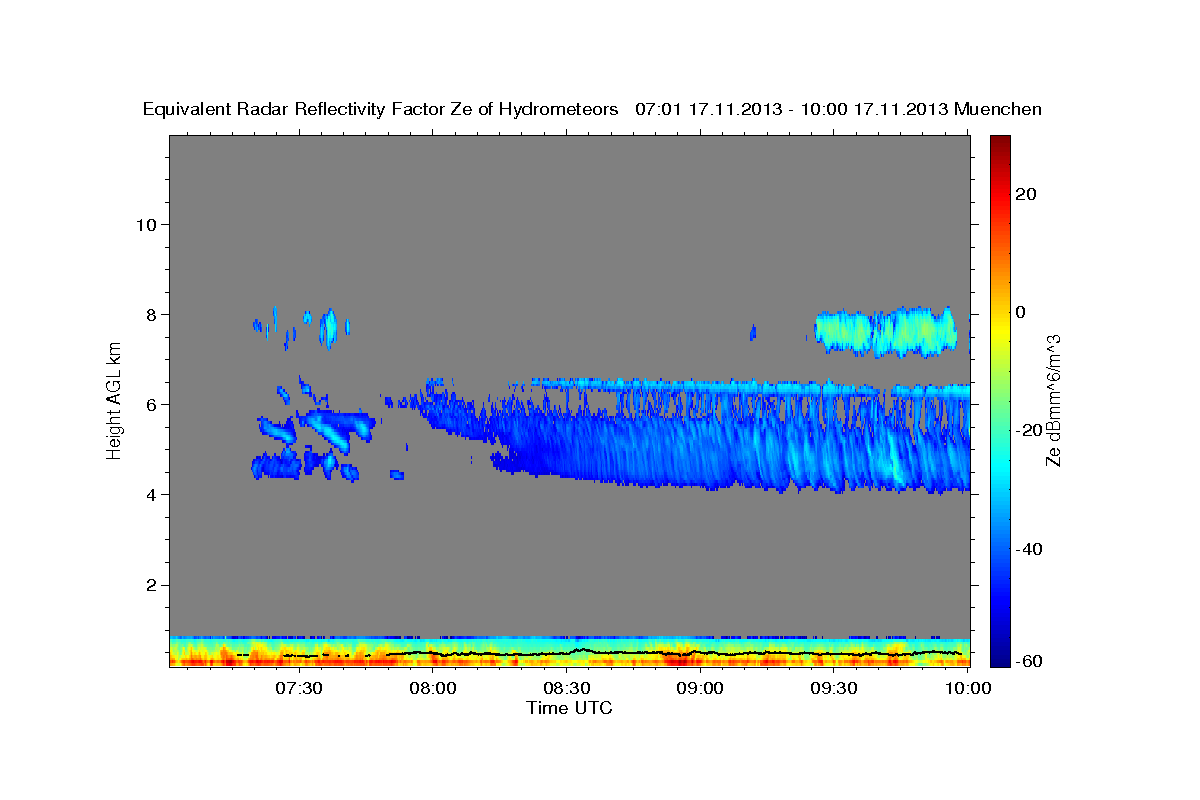
Task: Click the height label '6'
Action: 149,404
